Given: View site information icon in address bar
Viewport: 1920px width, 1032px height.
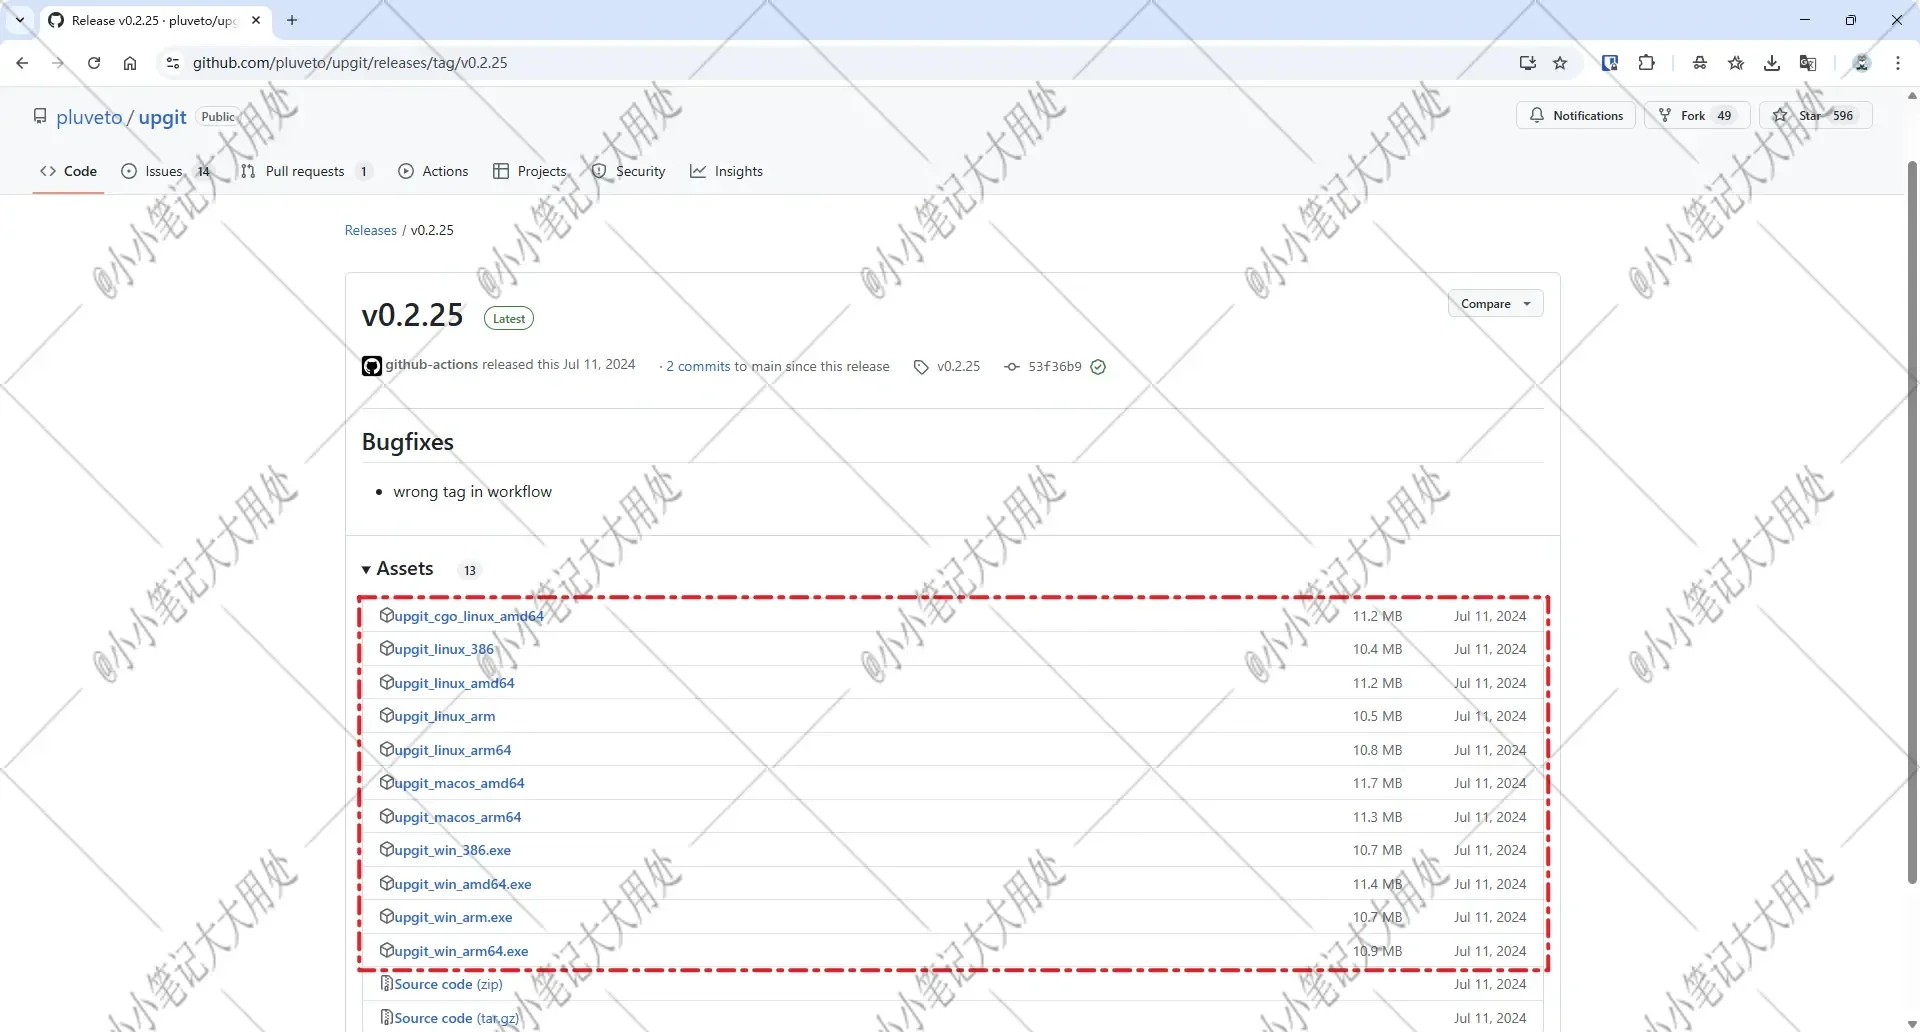Looking at the screenshot, I should click(172, 63).
